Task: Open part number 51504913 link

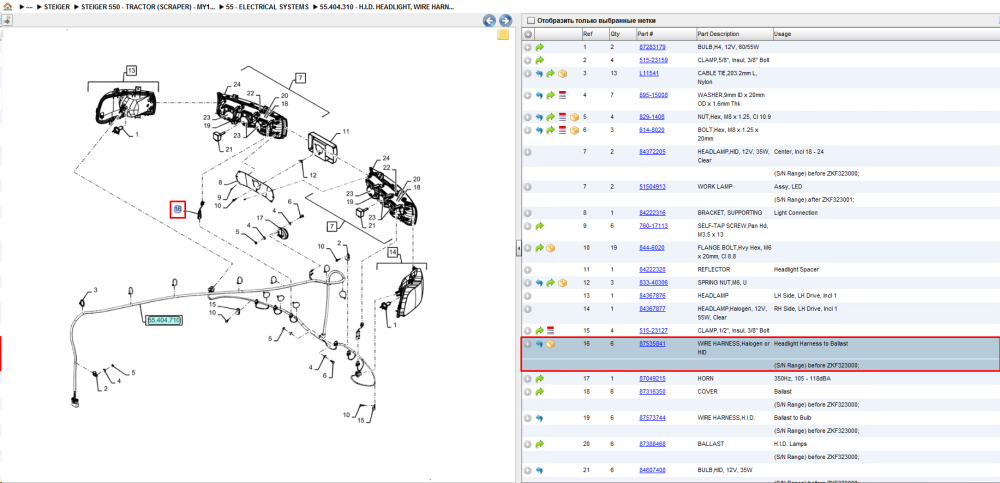Action: 652,187
